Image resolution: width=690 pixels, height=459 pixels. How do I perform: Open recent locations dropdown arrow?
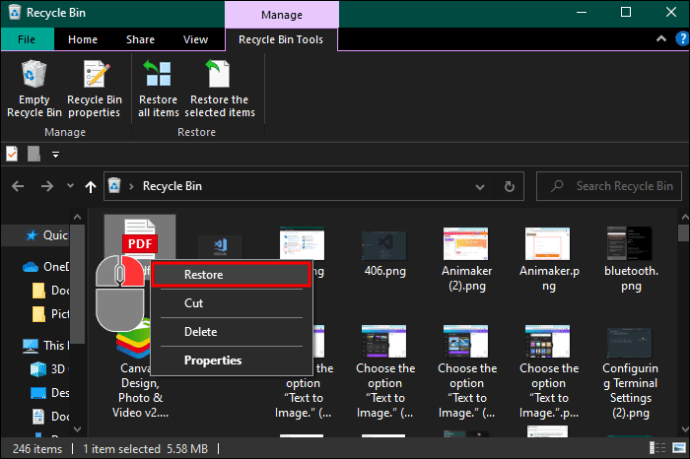pyautogui.click(x=70, y=186)
